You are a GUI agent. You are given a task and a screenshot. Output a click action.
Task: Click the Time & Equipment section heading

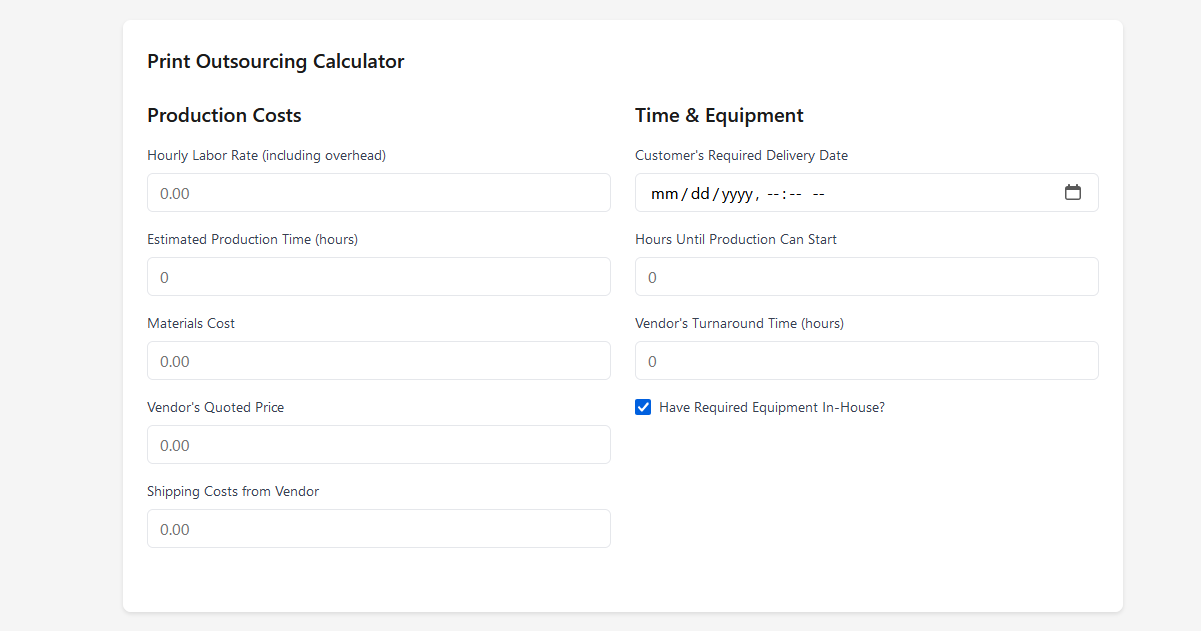[x=719, y=115]
